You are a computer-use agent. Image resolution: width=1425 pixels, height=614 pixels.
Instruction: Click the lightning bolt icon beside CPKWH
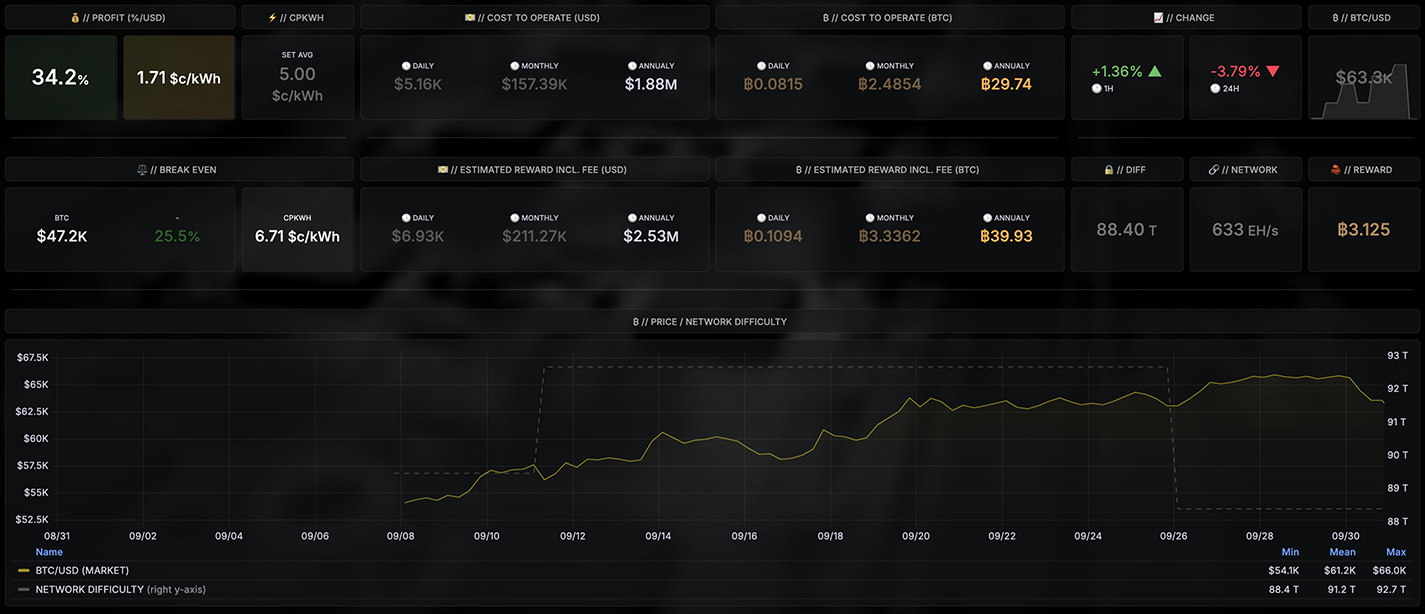coord(273,18)
